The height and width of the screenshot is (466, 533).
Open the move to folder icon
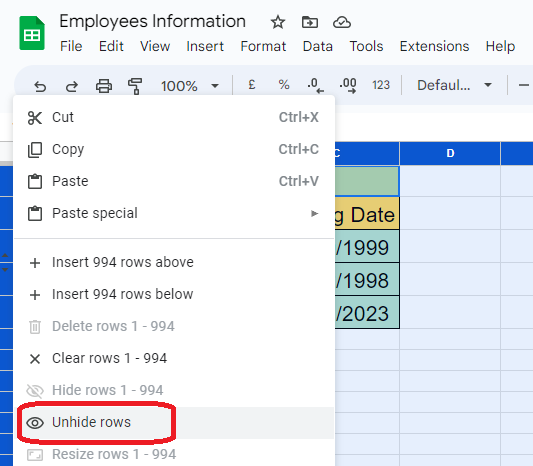pyautogui.click(x=310, y=22)
